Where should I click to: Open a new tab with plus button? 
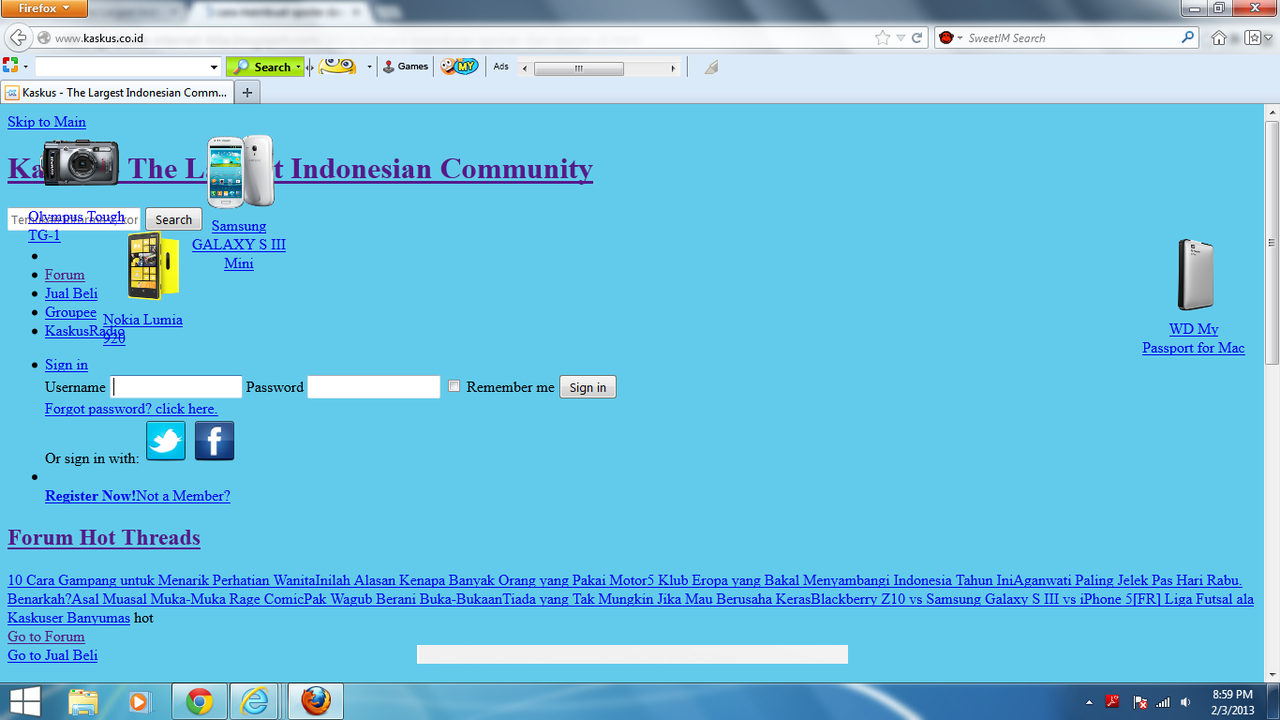click(247, 92)
